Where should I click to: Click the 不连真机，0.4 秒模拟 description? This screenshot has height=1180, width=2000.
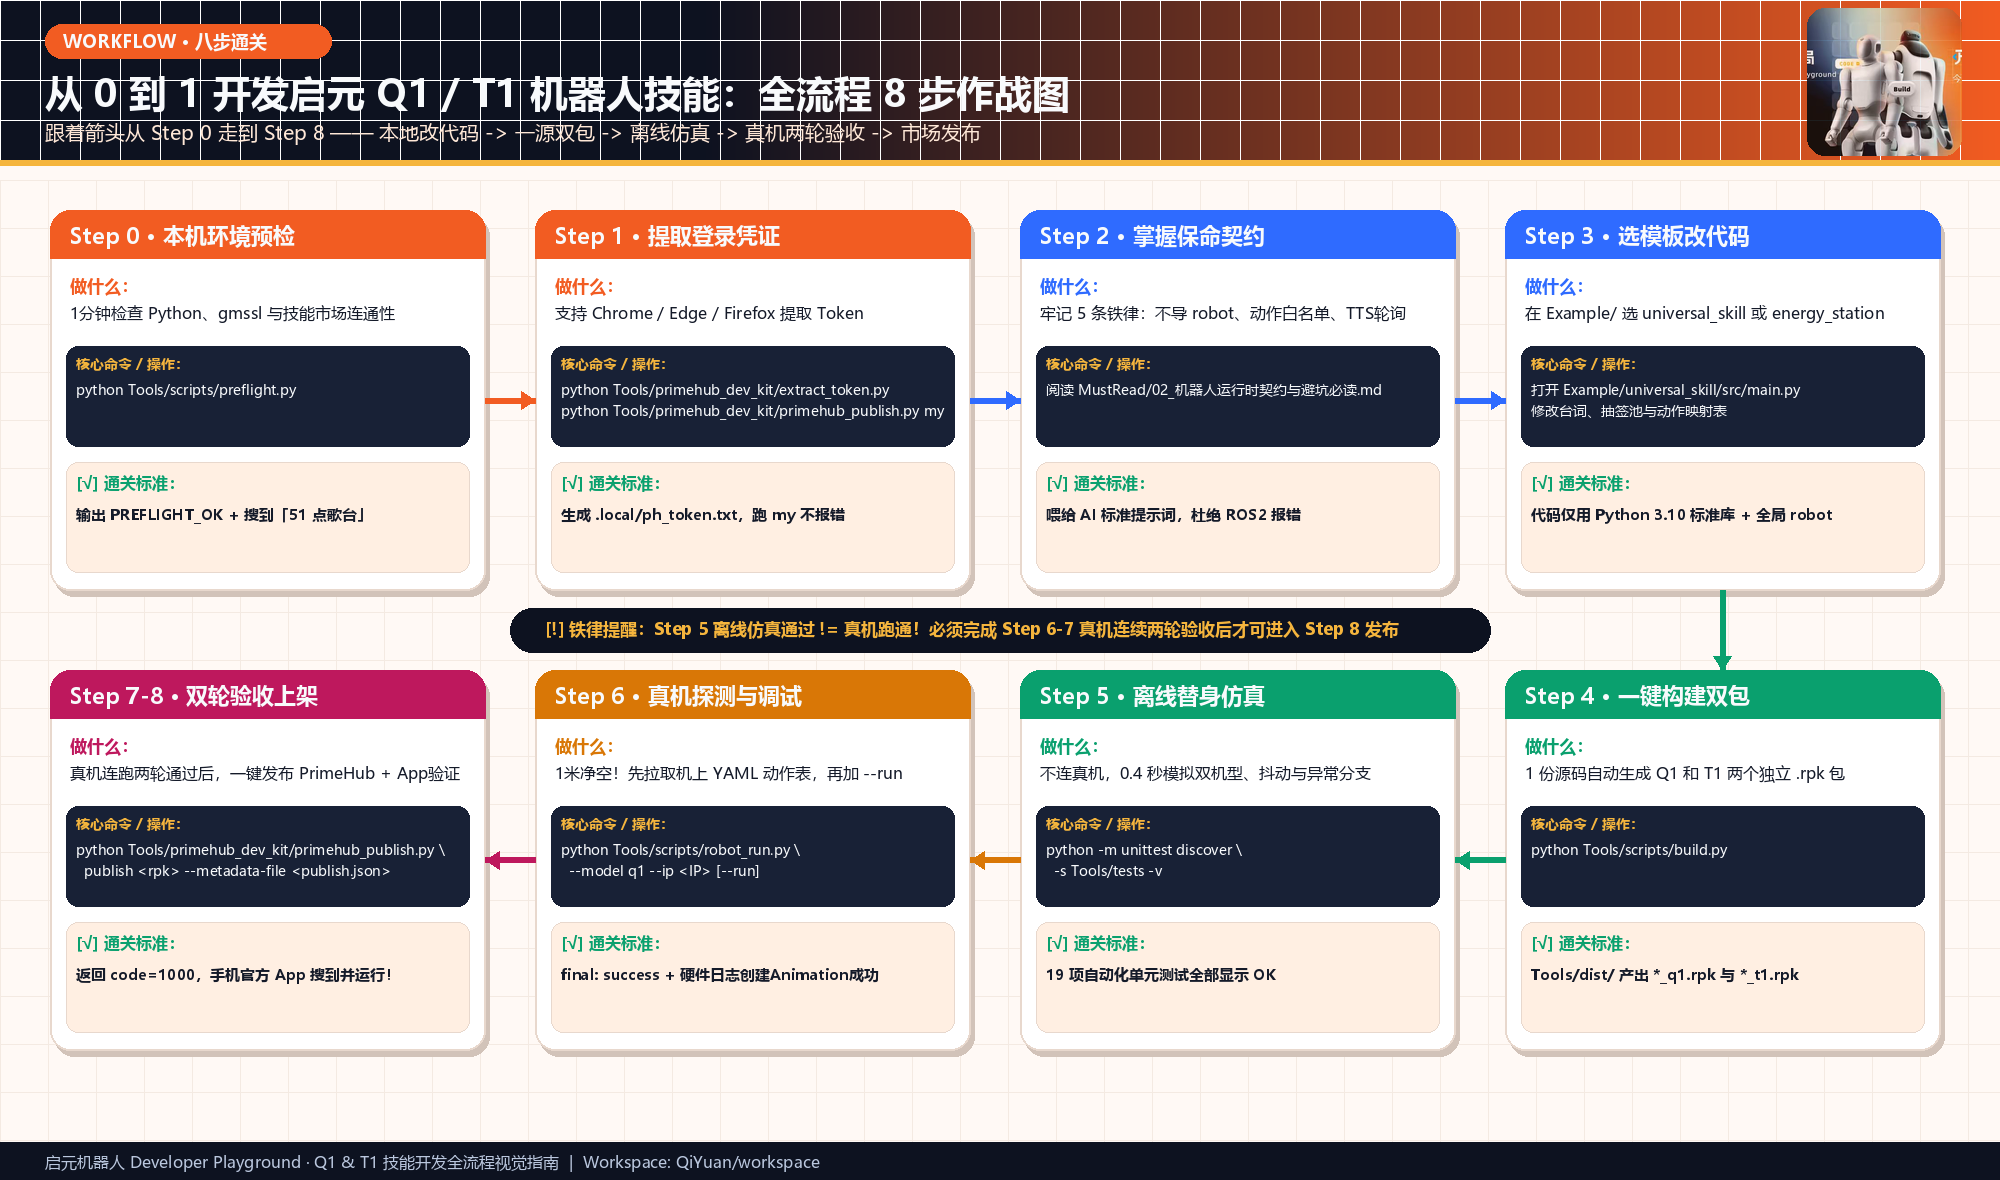1205,774
